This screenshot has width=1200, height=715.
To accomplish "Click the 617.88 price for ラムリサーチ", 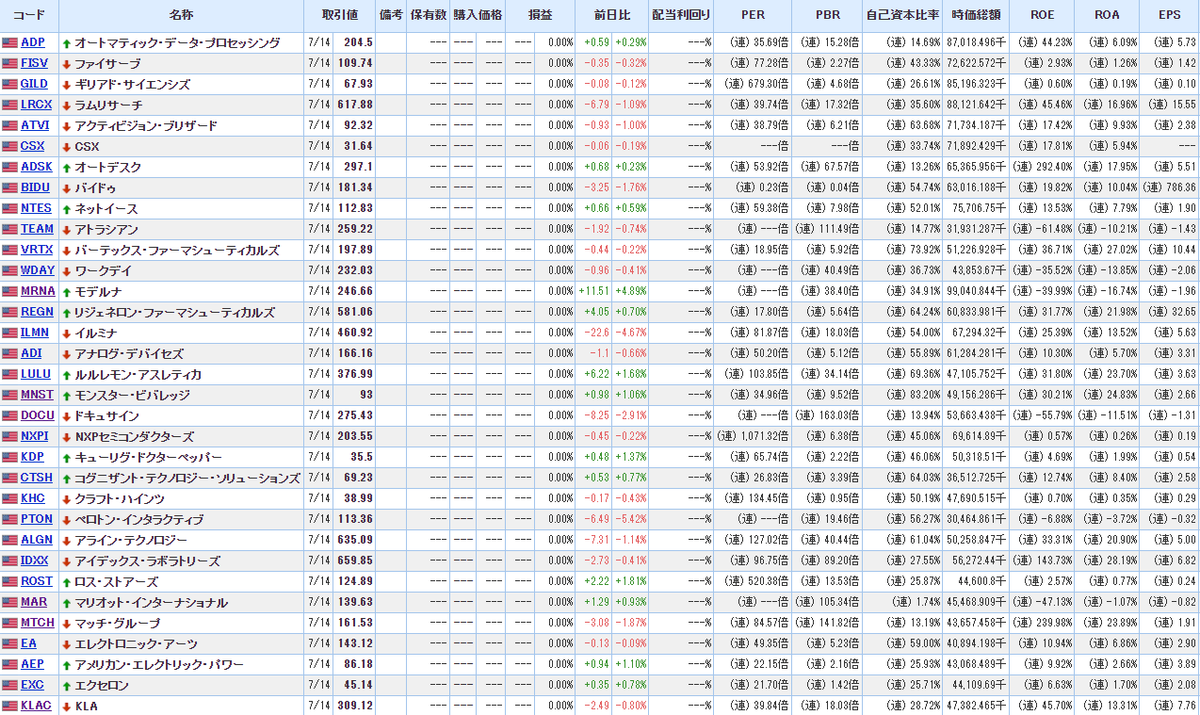I will 355,105.
